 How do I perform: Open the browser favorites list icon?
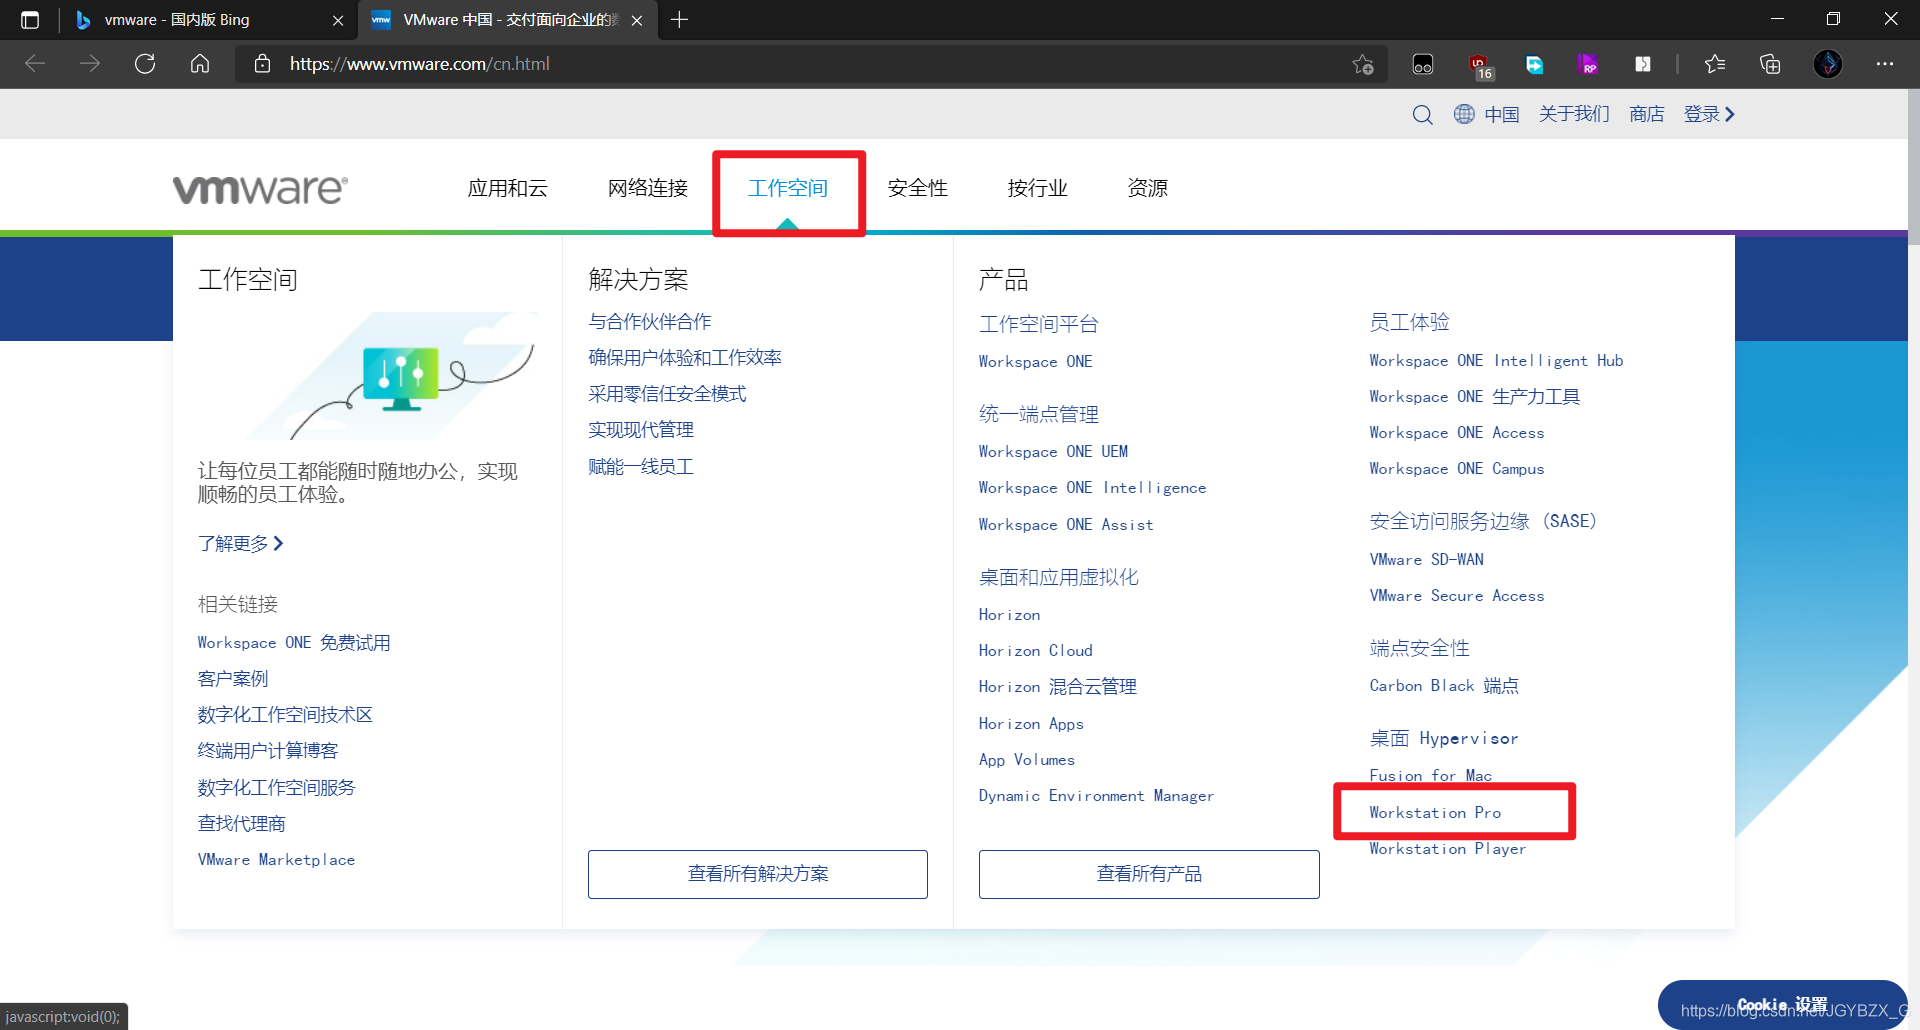[1715, 64]
